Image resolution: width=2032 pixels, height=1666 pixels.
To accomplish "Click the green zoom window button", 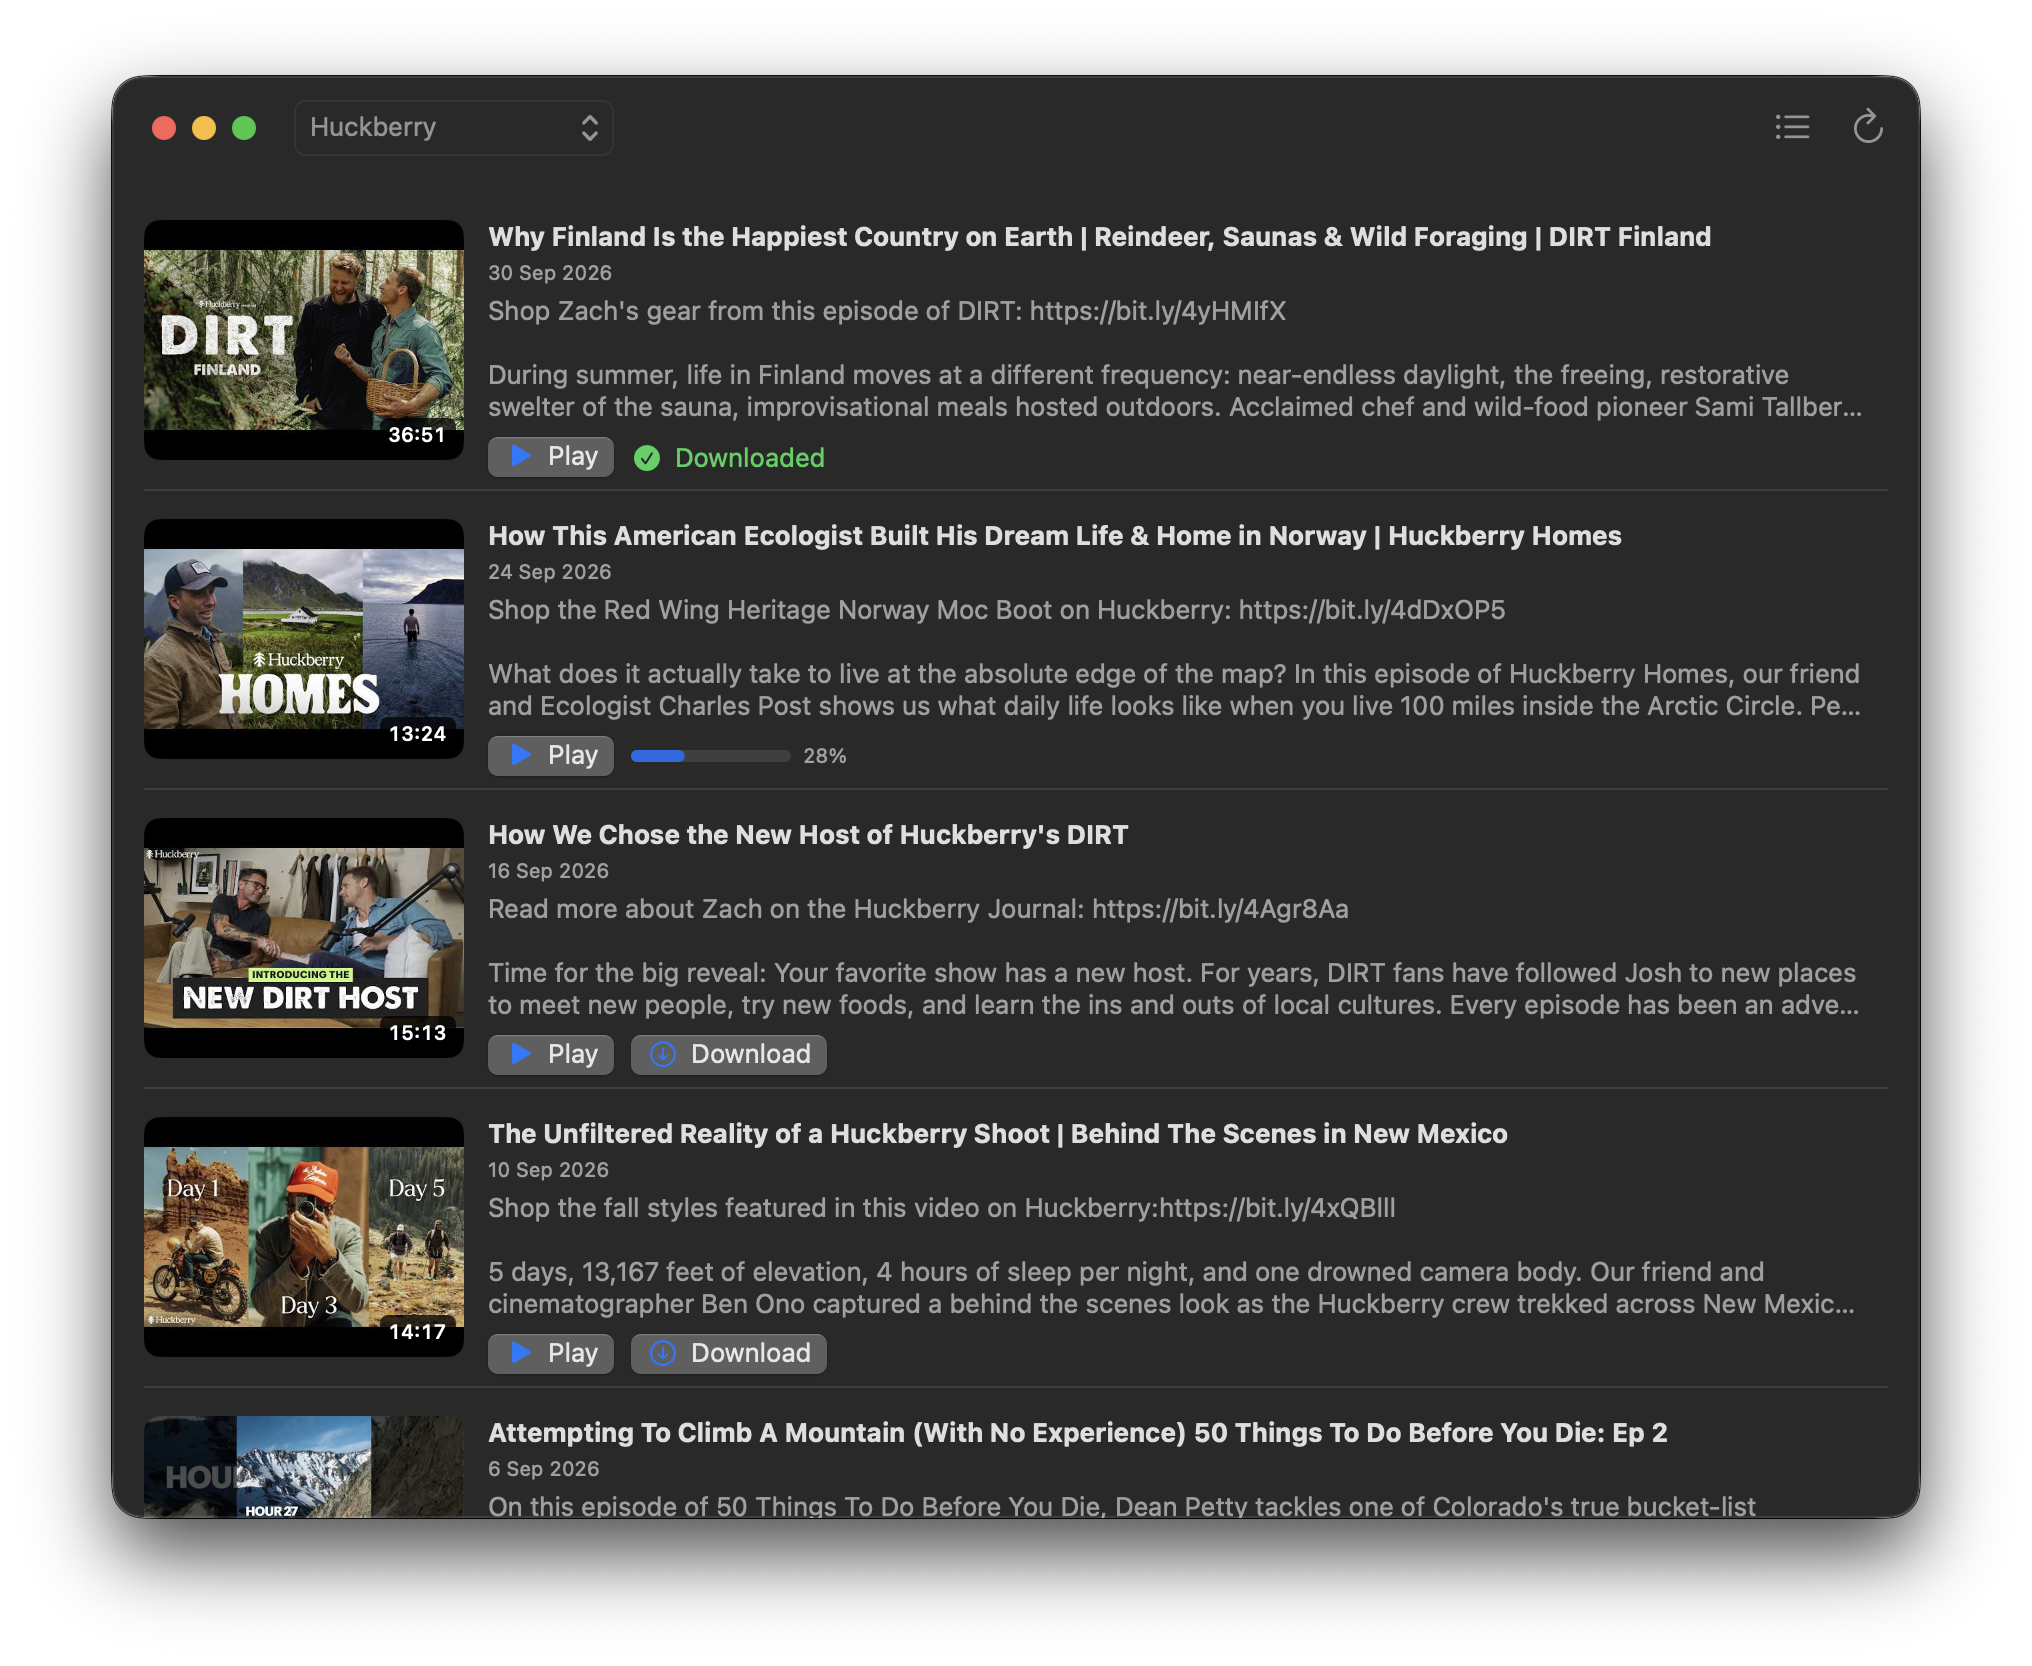I will [x=244, y=128].
